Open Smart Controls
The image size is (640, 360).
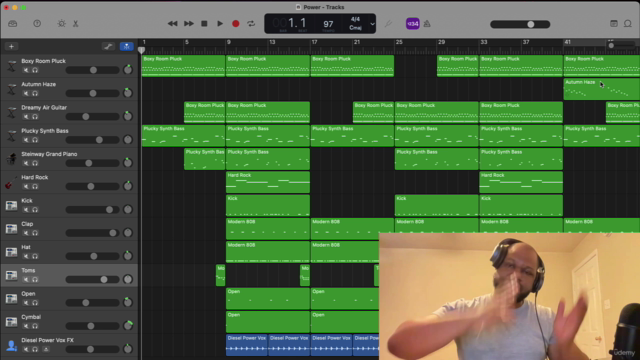click(x=62, y=24)
